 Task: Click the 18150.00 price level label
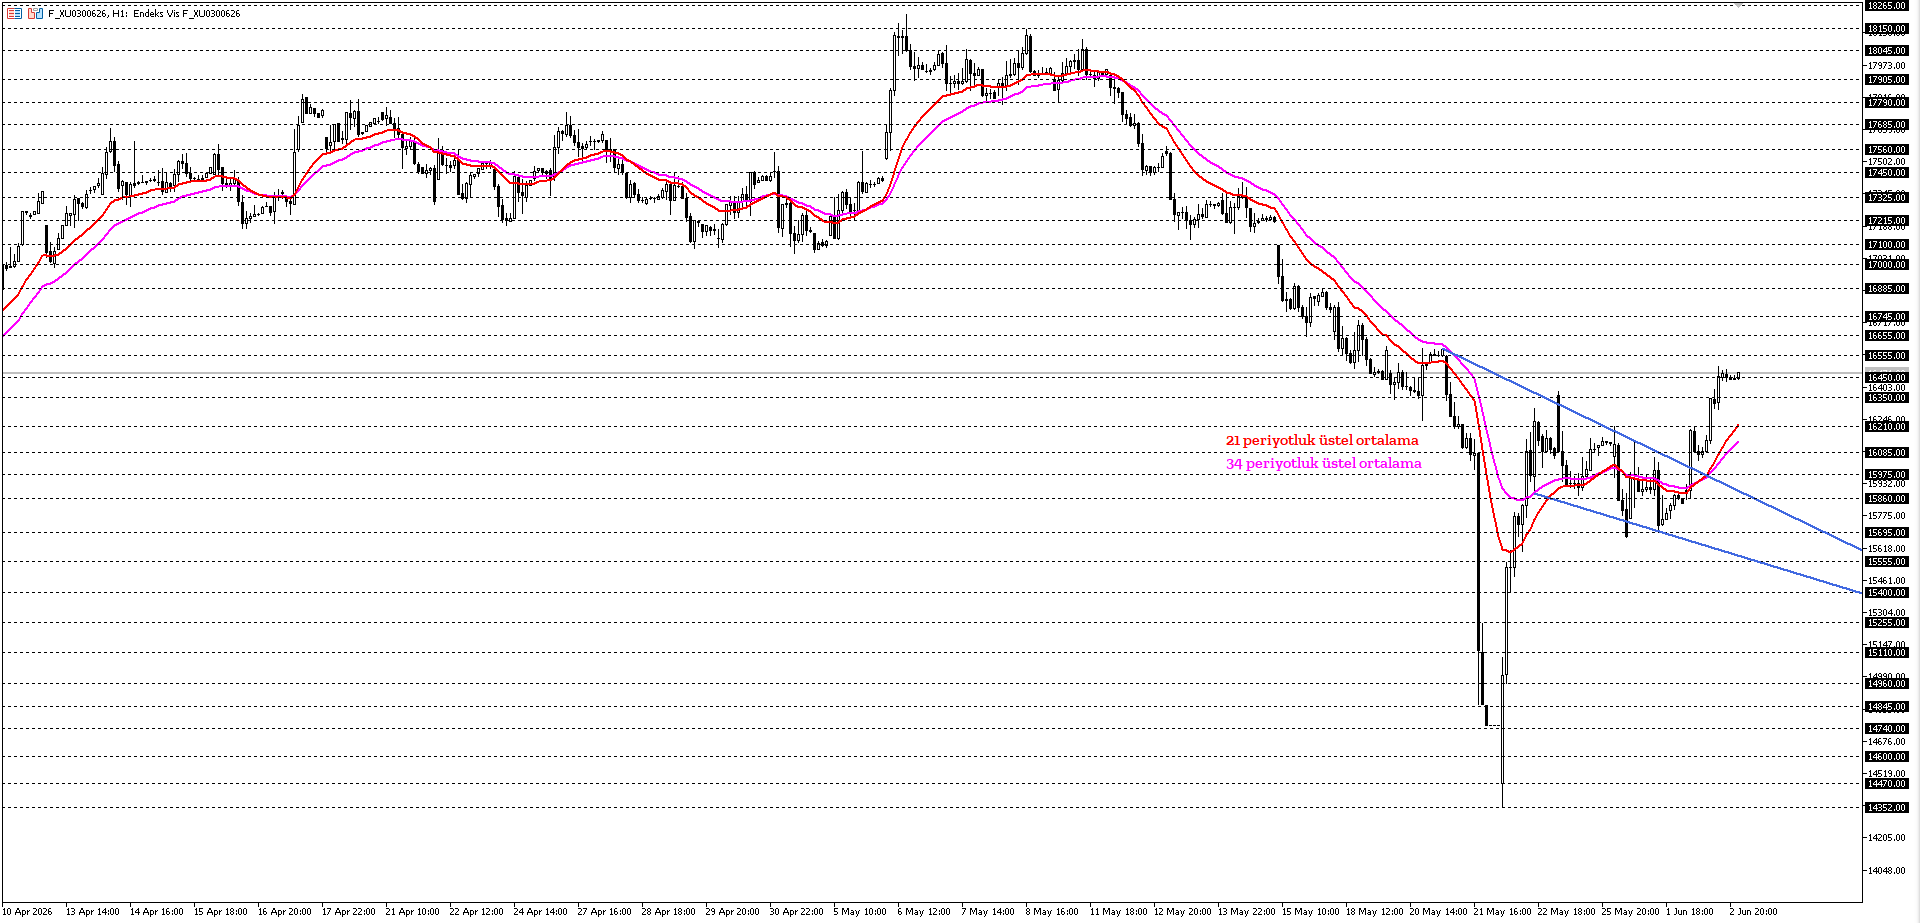coord(1887,29)
